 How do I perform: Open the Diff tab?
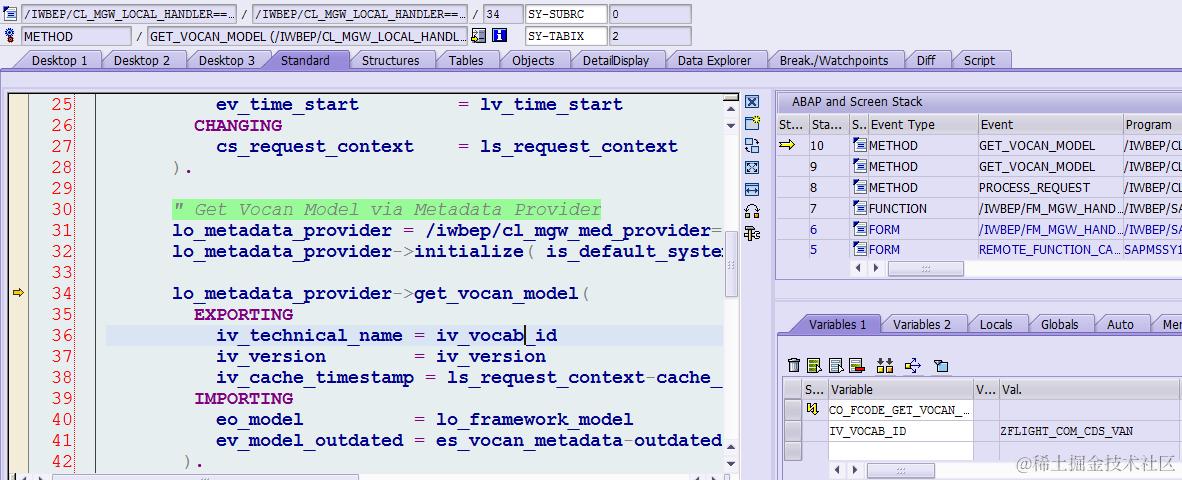926,60
